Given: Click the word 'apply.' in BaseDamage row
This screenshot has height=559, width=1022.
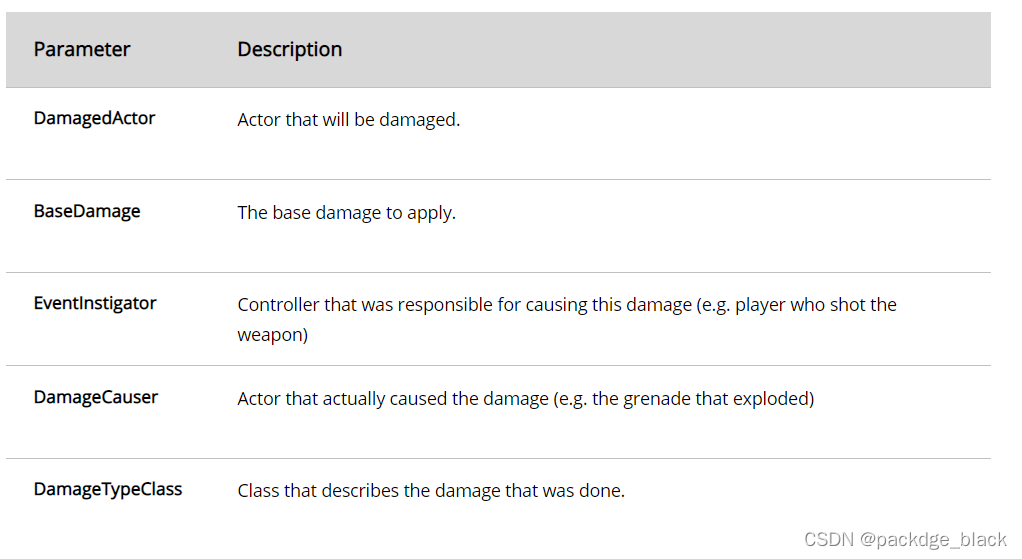Looking at the screenshot, I should (x=431, y=214).
